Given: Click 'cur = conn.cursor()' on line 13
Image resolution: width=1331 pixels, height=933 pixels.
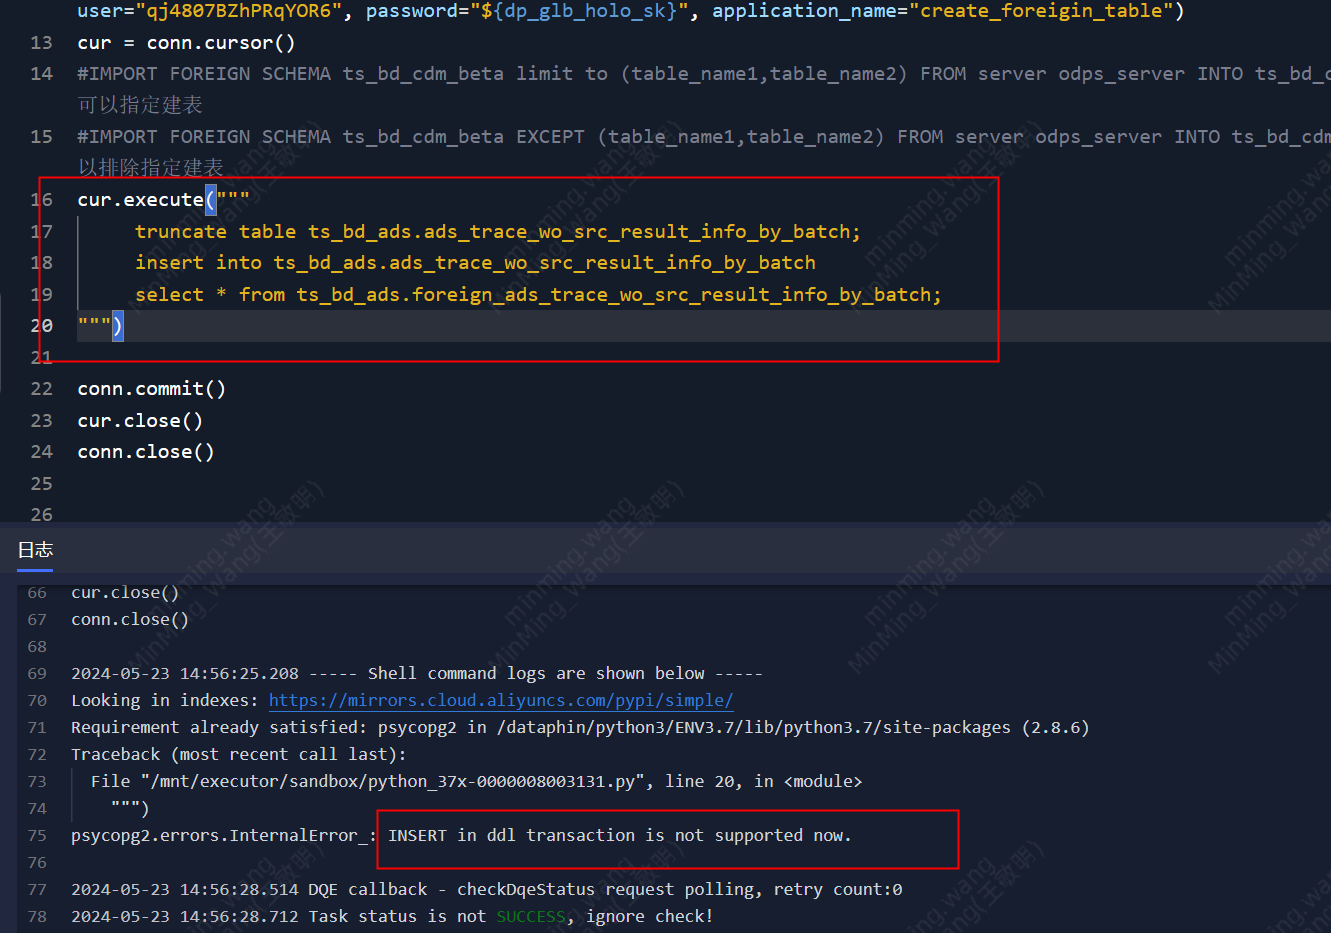Looking at the screenshot, I should 186,43.
